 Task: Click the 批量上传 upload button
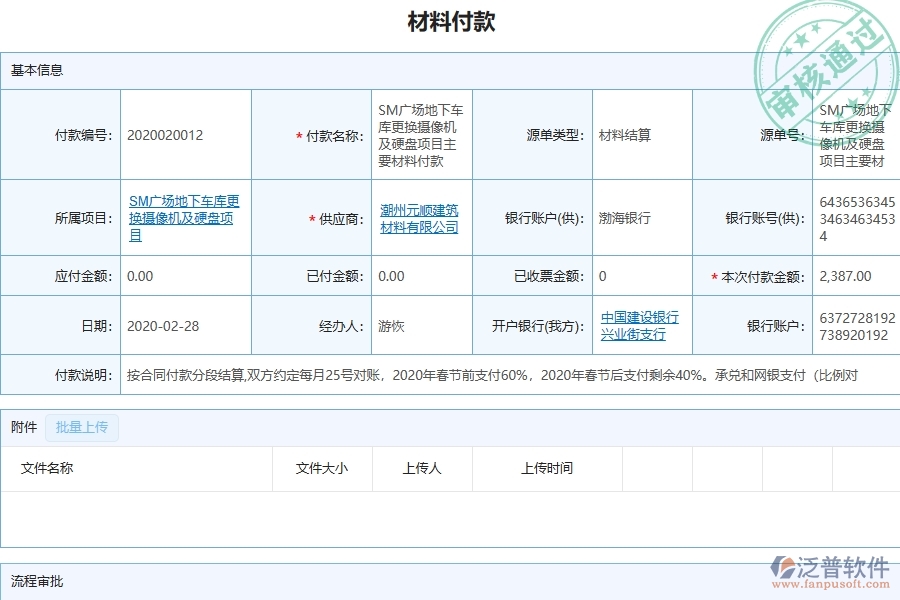(82, 427)
